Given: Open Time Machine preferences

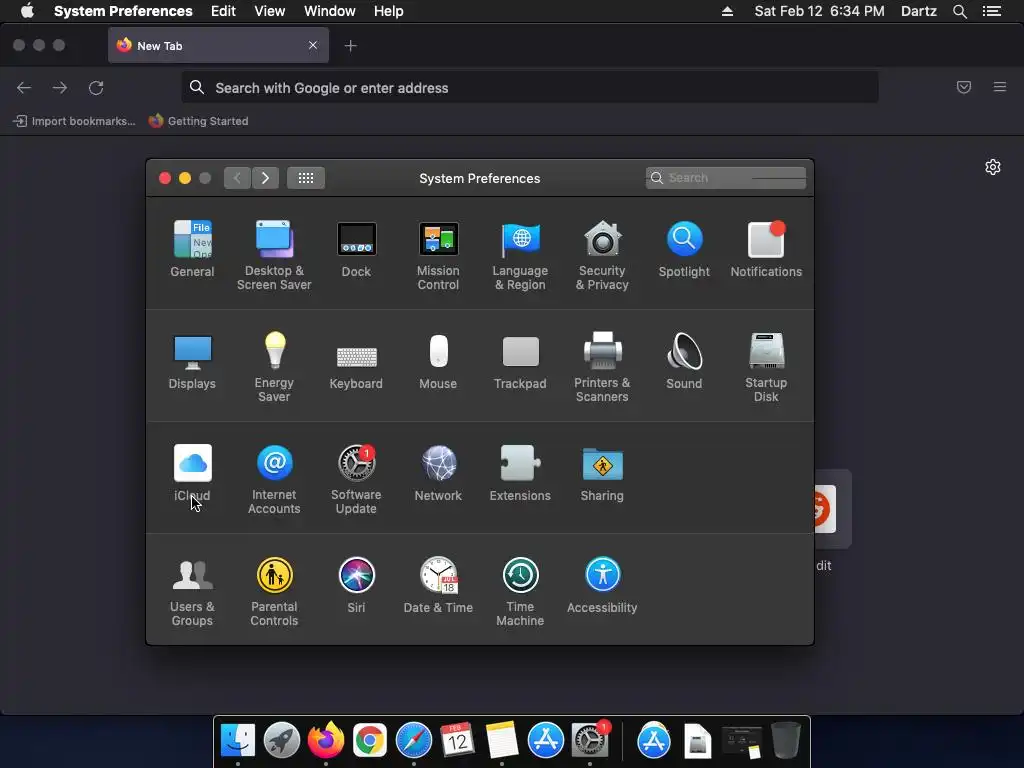Looking at the screenshot, I should click(x=520, y=592).
